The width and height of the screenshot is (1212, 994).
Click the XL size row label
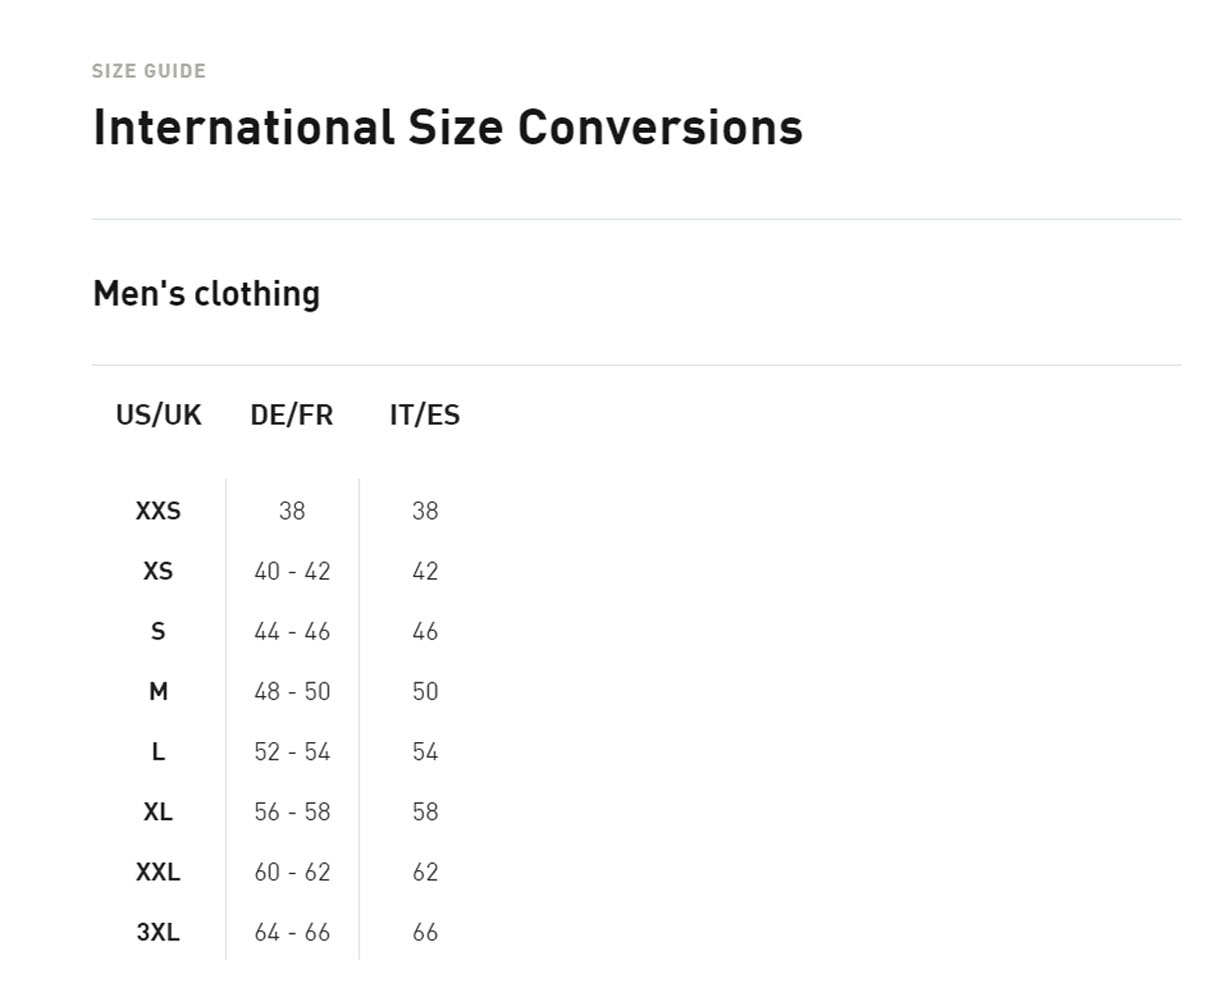[x=158, y=811]
